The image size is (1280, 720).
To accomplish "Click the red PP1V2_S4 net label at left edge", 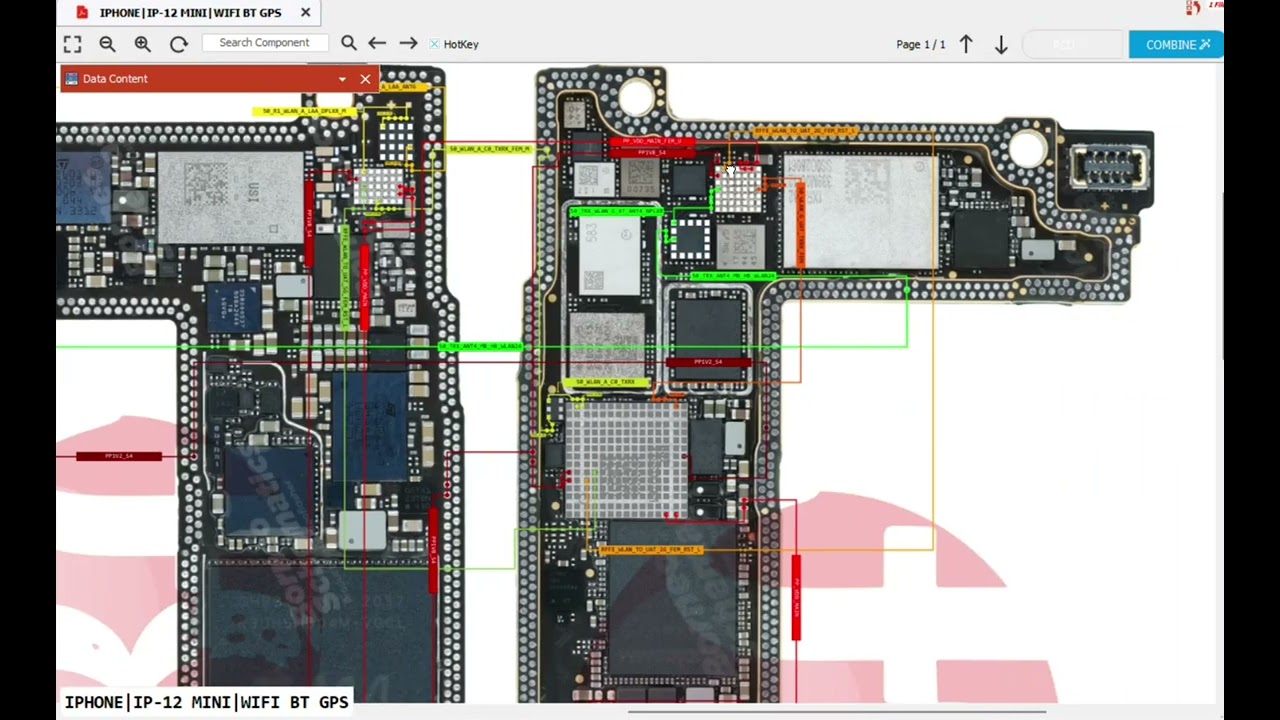I will pyautogui.click(x=119, y=456).
